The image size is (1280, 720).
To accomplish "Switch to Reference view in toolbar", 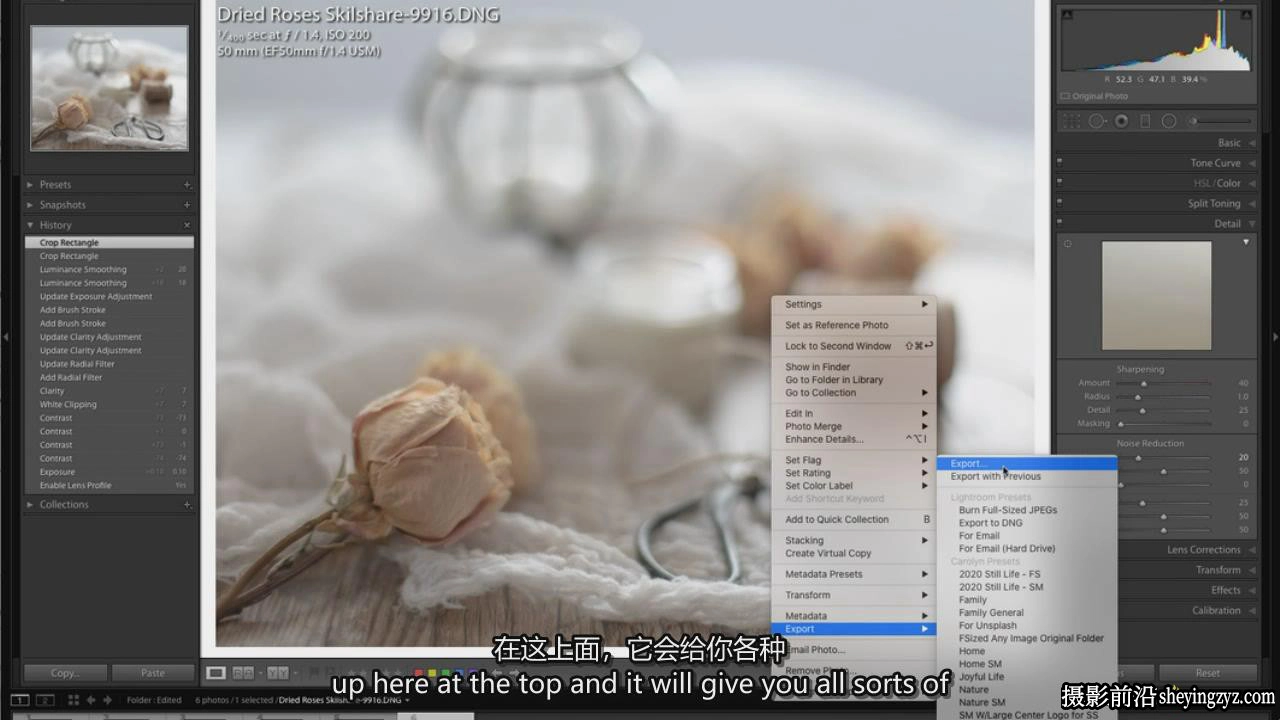I will pyautogui.click(x=243, y=673).
